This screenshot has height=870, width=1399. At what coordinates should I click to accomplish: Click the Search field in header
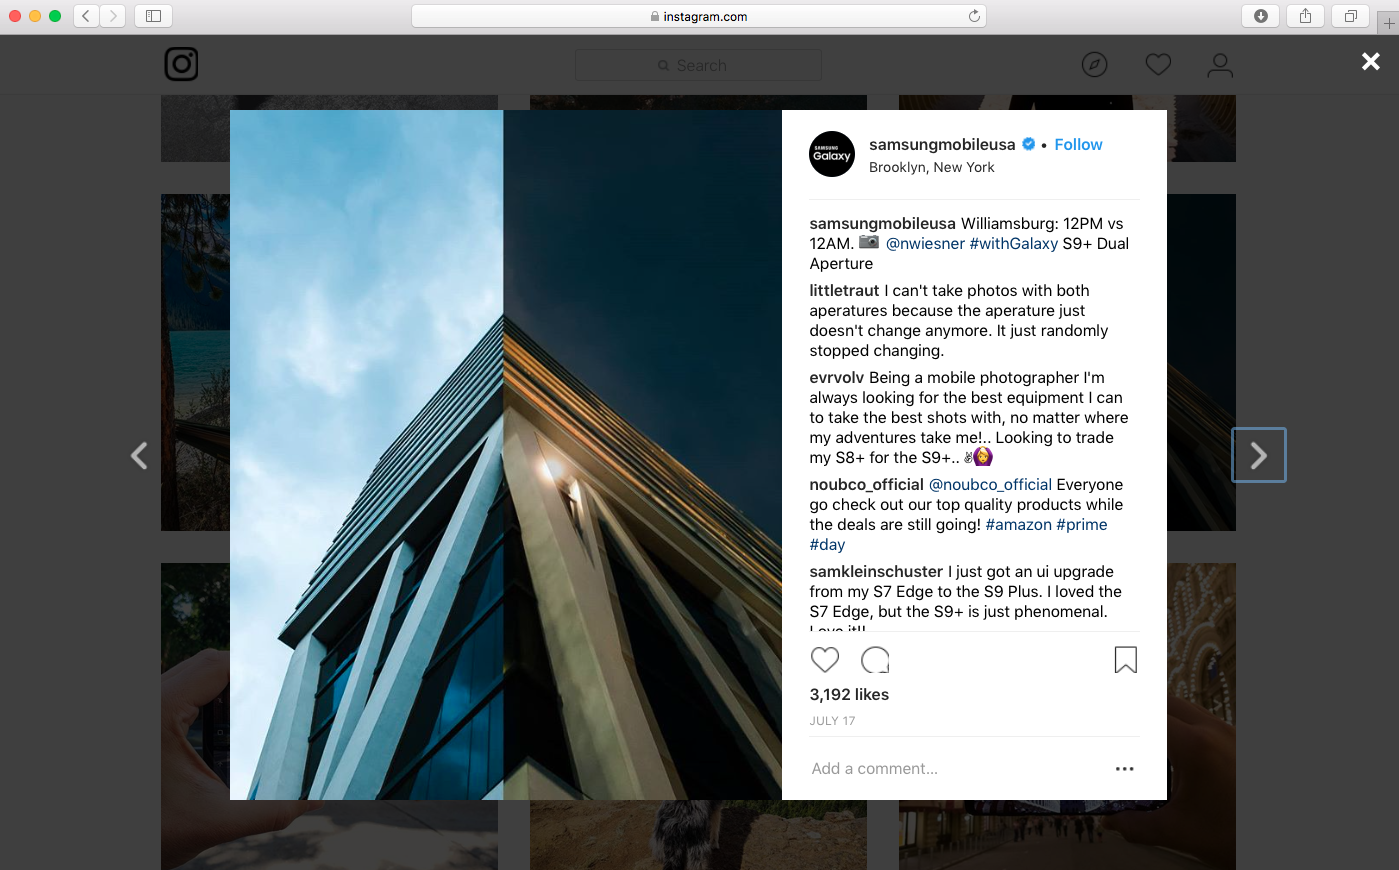pyautogui.click(x=698, y=65)
